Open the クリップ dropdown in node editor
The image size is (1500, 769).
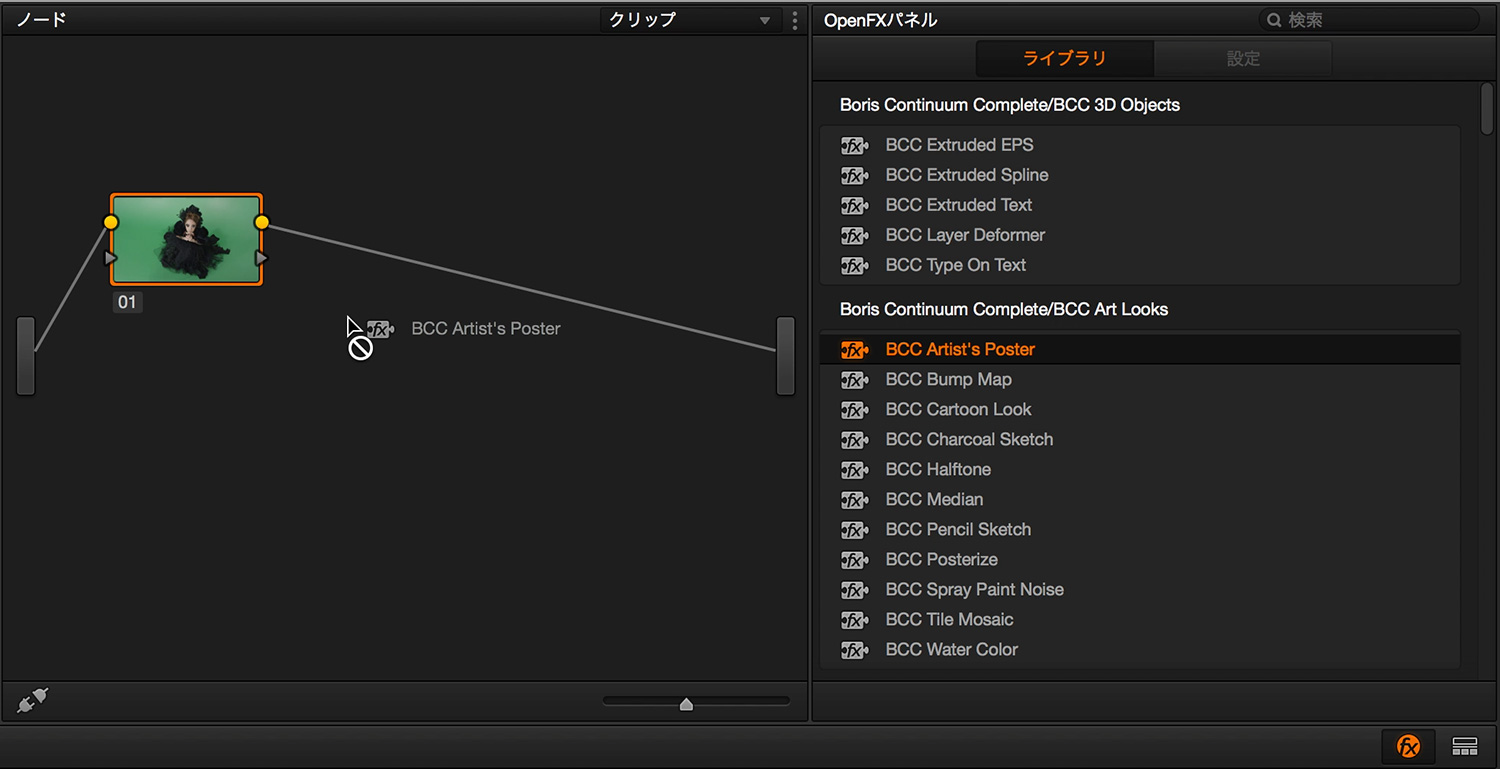point(689,20)
